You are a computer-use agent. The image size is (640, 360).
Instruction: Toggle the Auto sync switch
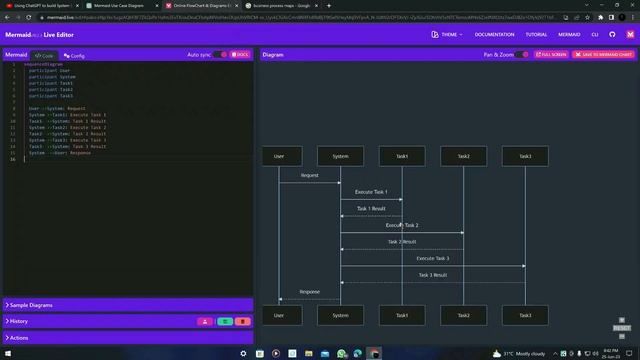[x=220, y=55]
